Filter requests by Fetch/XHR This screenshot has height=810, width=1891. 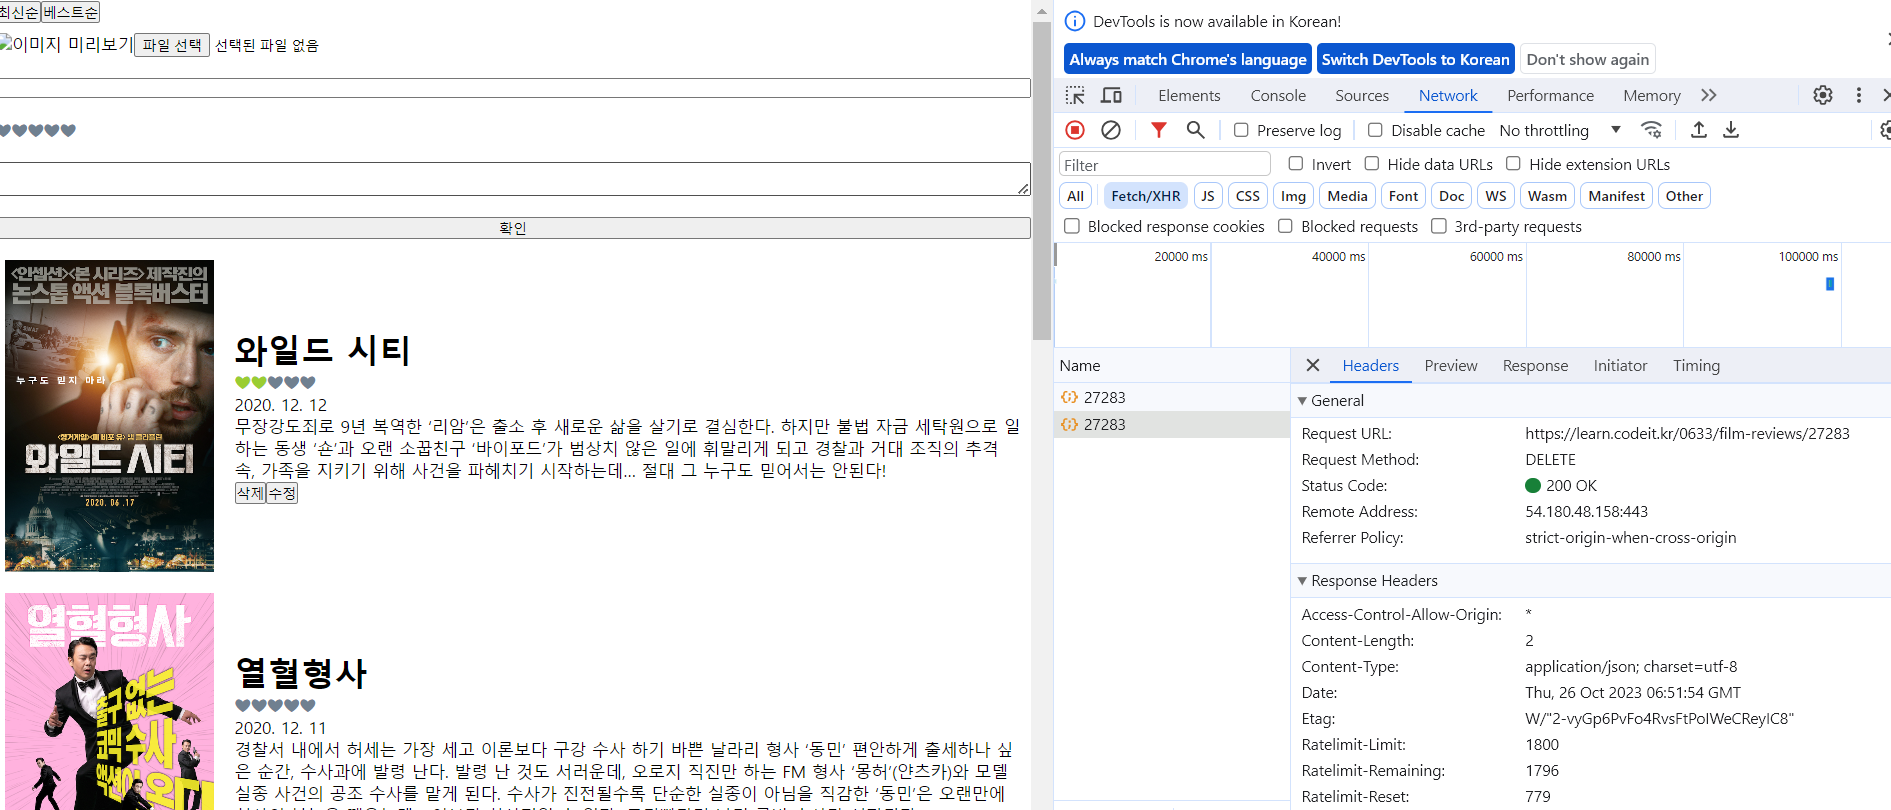[1145, 196]
